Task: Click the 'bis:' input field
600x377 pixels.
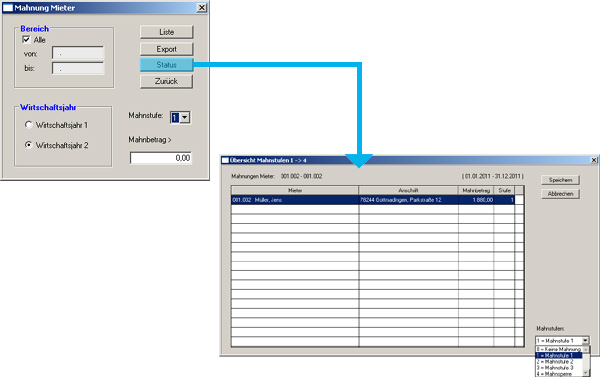Action: pyautogui.click(x=78, y=68)
